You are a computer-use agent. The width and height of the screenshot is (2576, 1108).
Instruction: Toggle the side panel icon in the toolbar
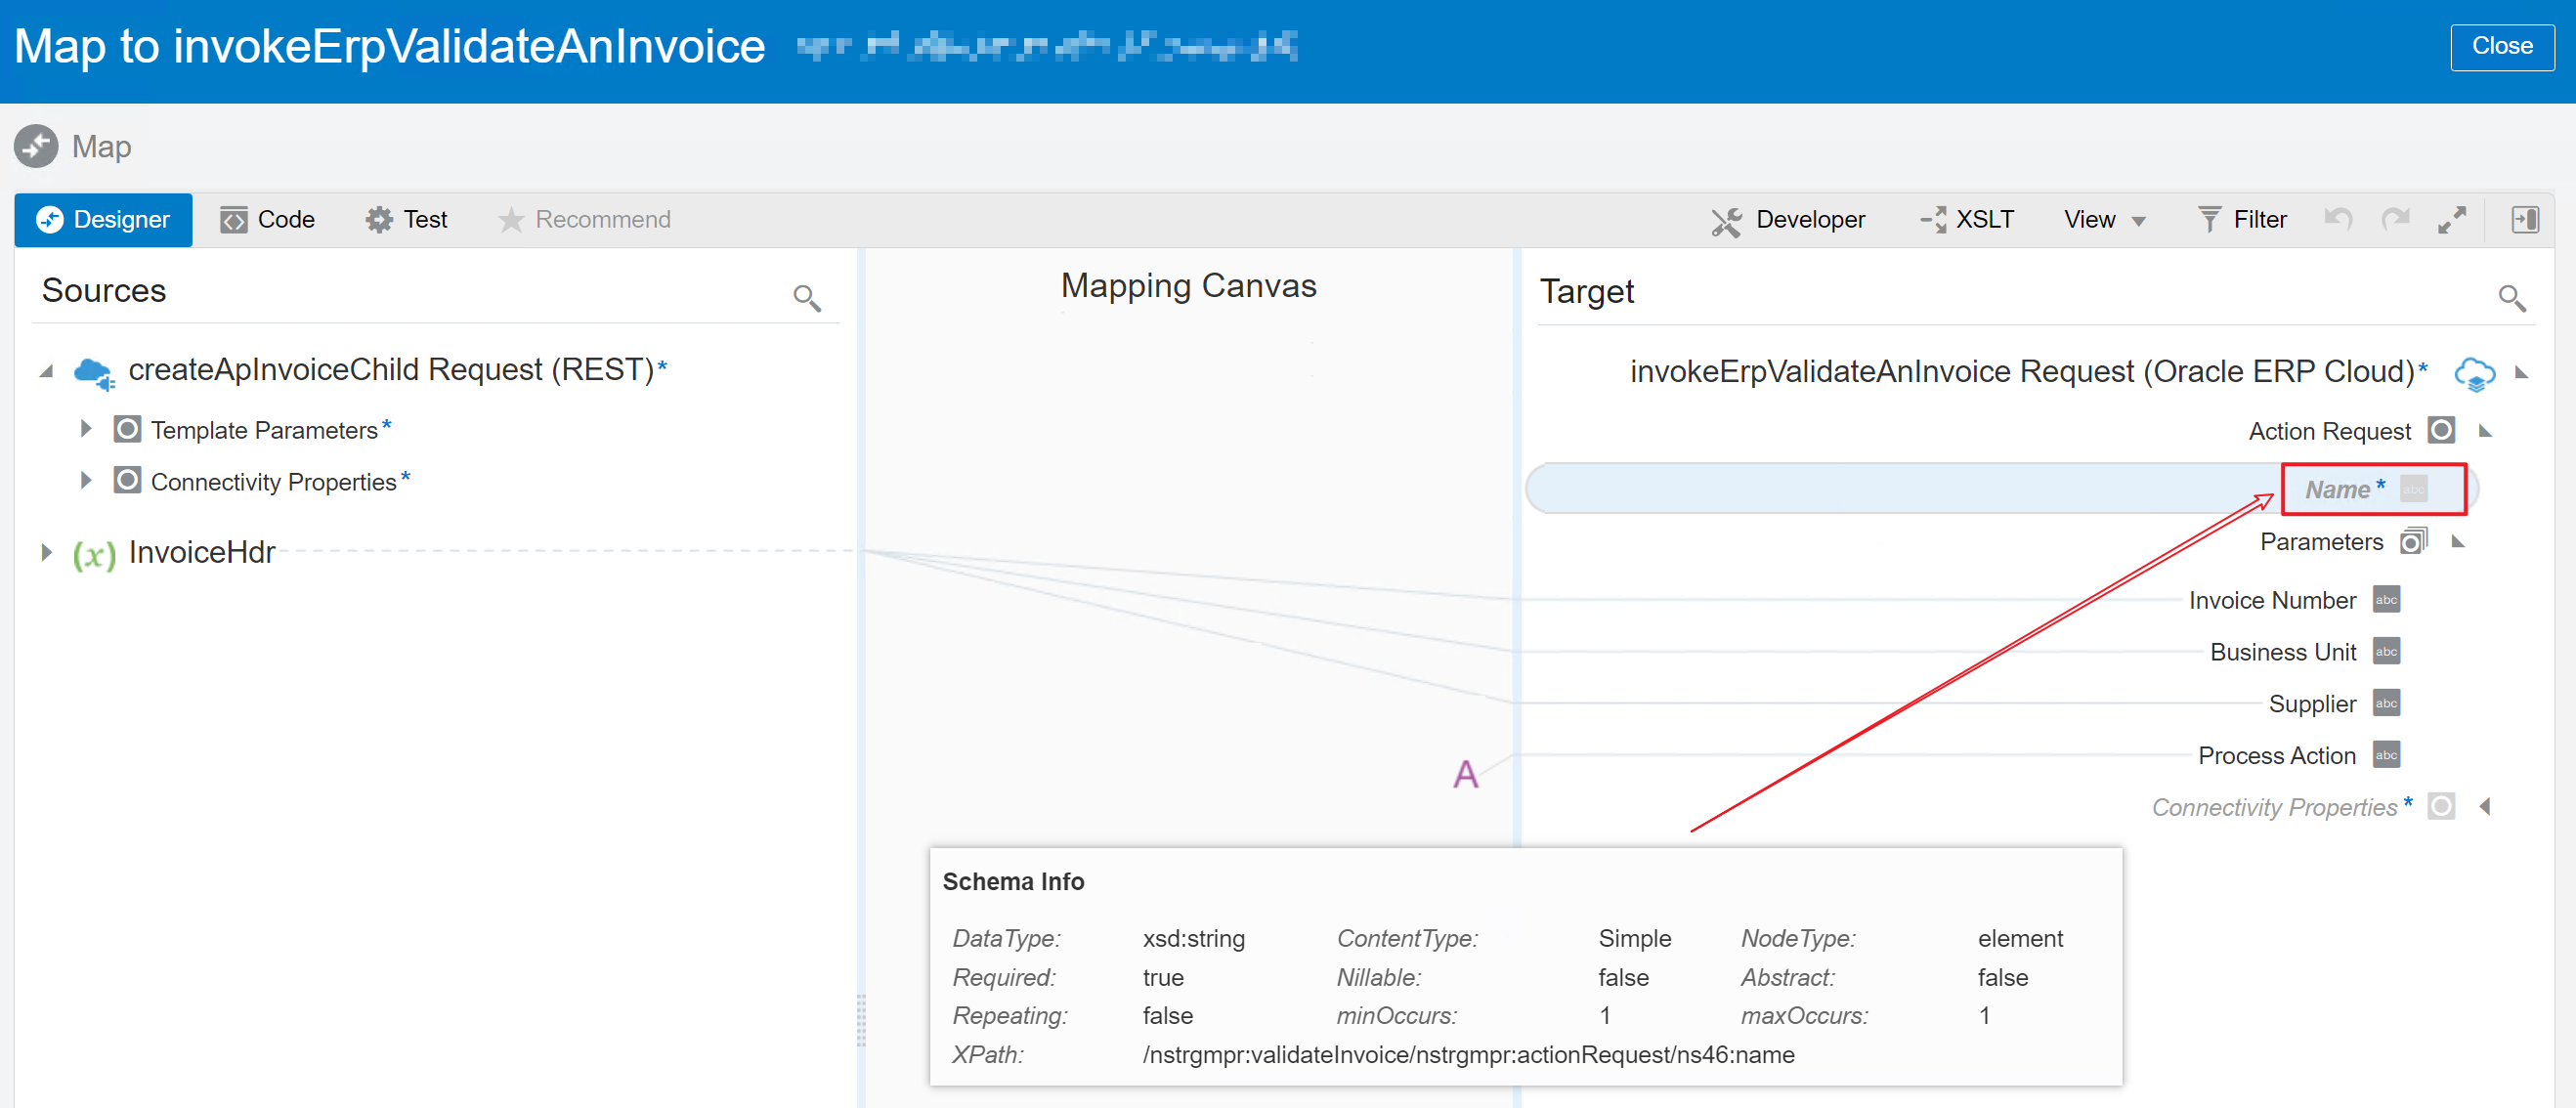2525,219
